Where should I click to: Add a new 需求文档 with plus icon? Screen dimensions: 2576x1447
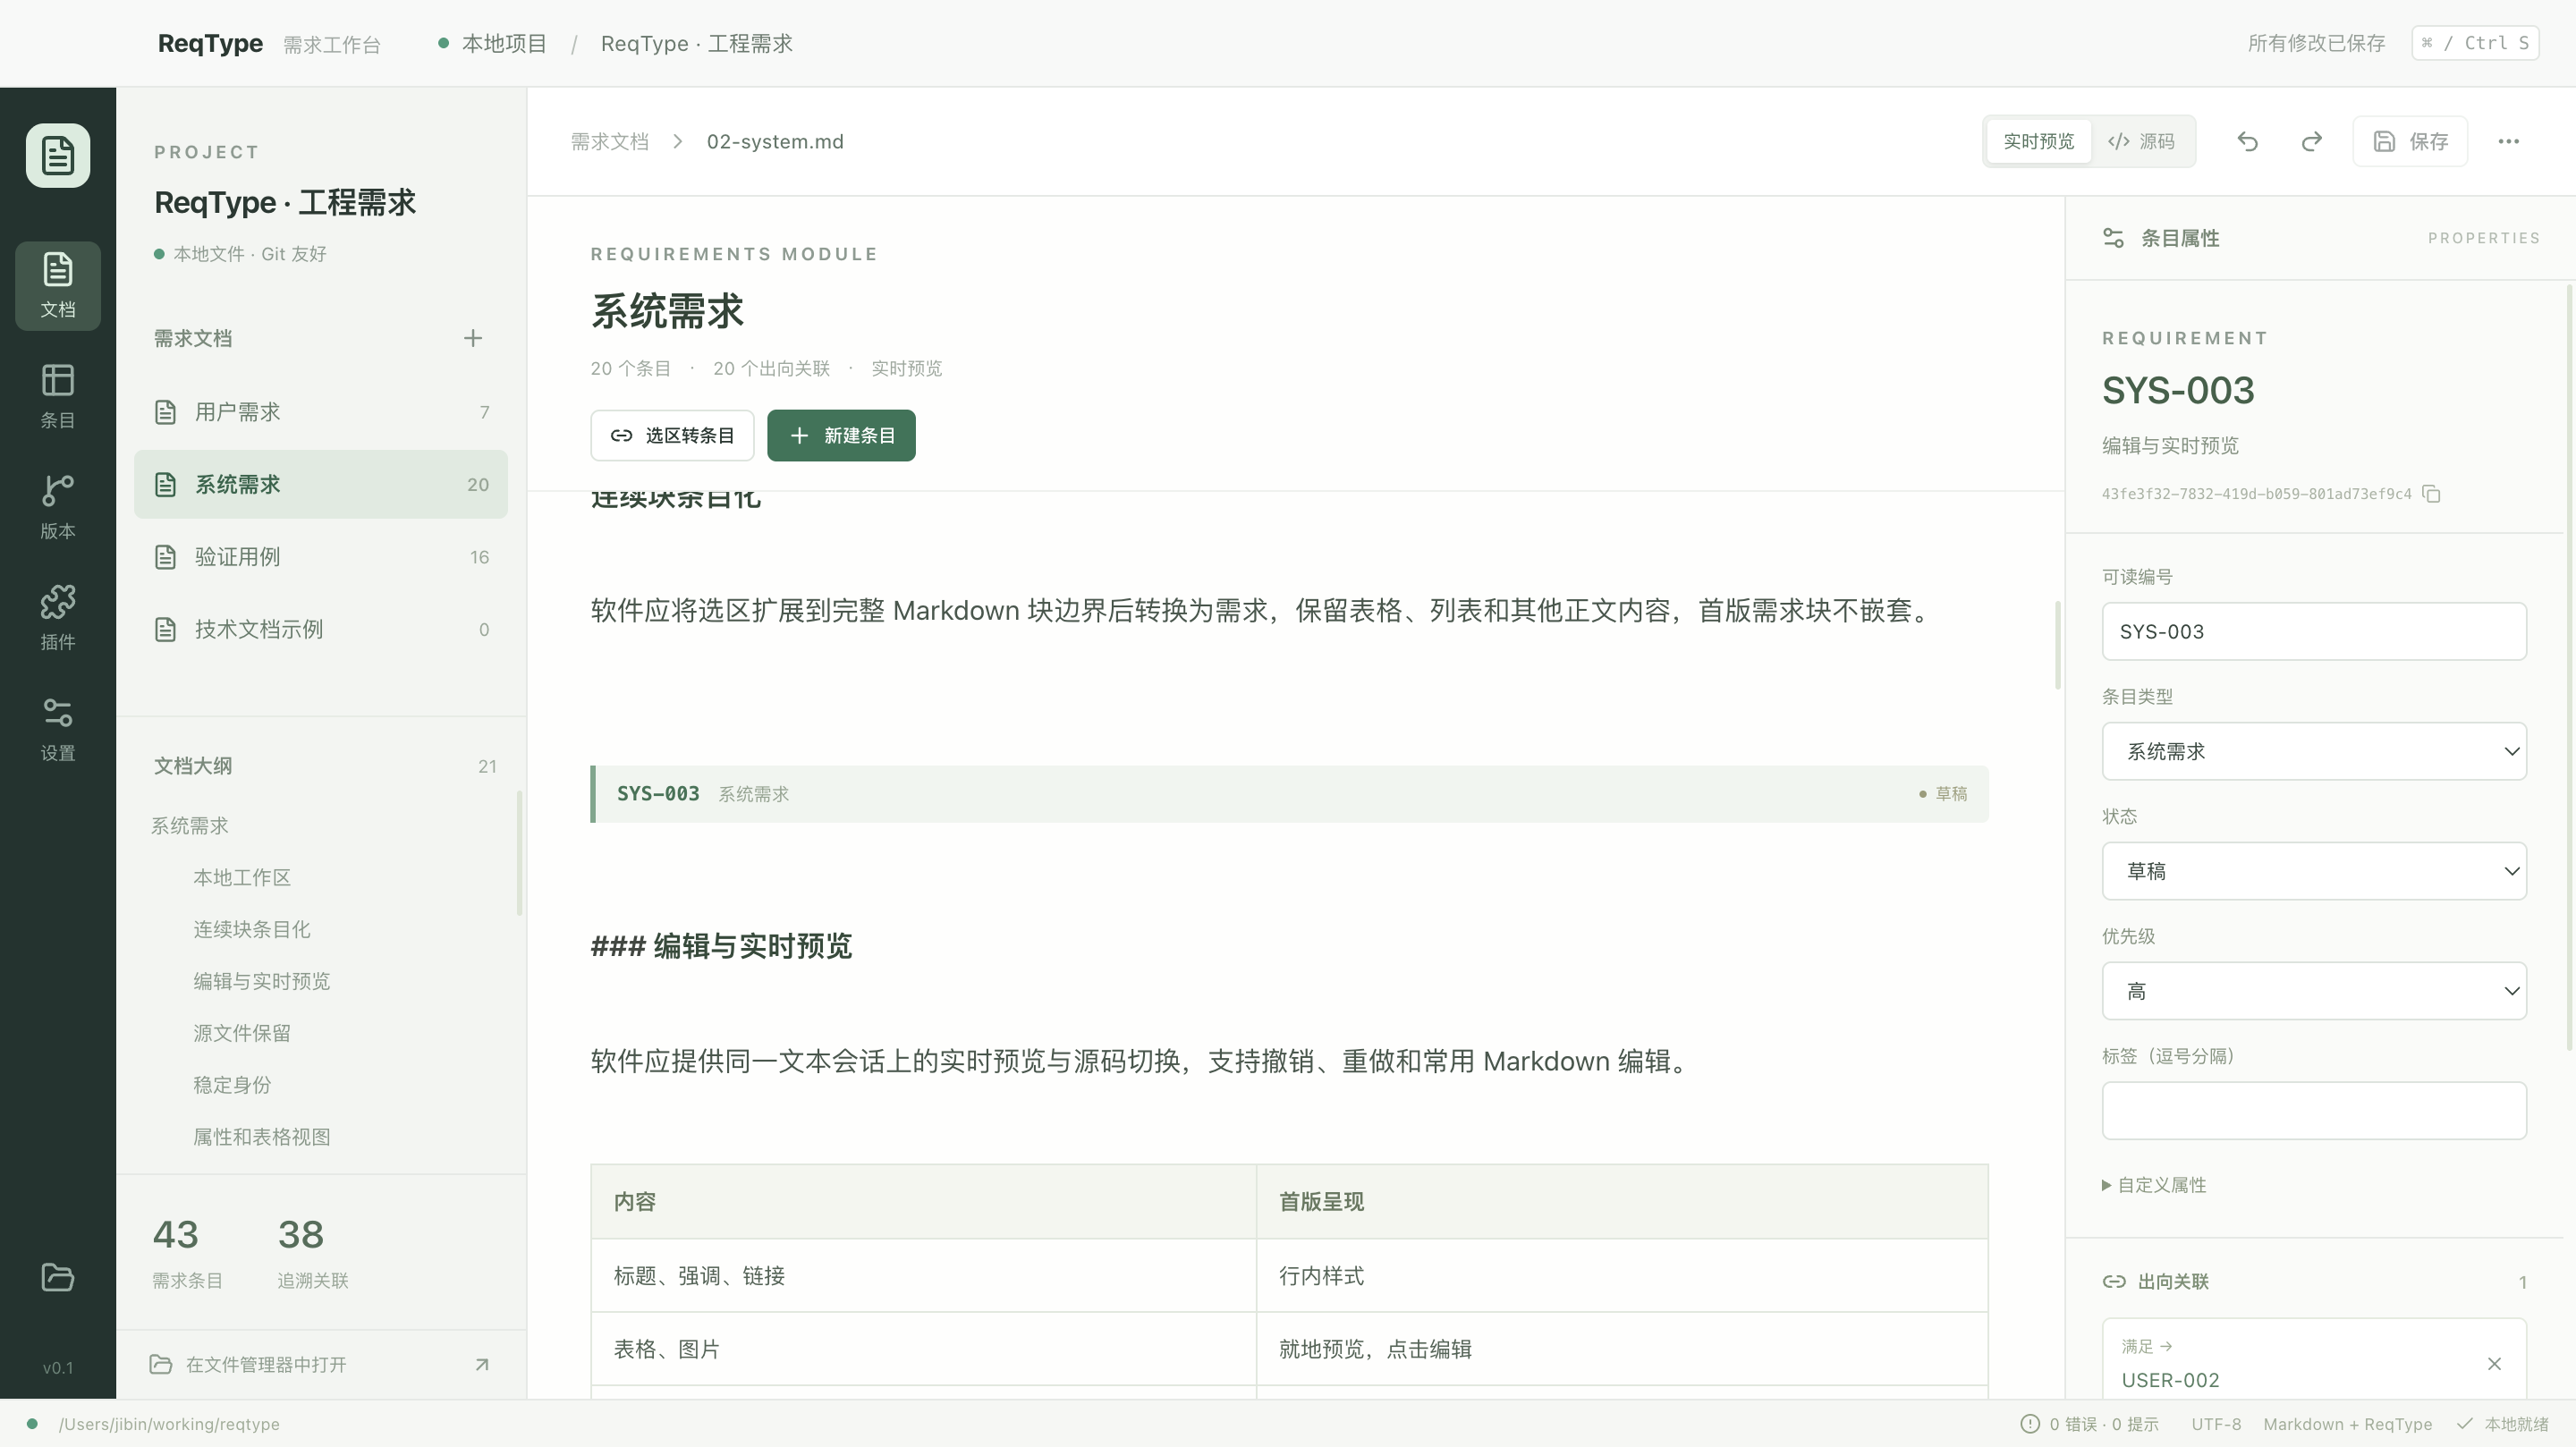(x=473, y=338)
